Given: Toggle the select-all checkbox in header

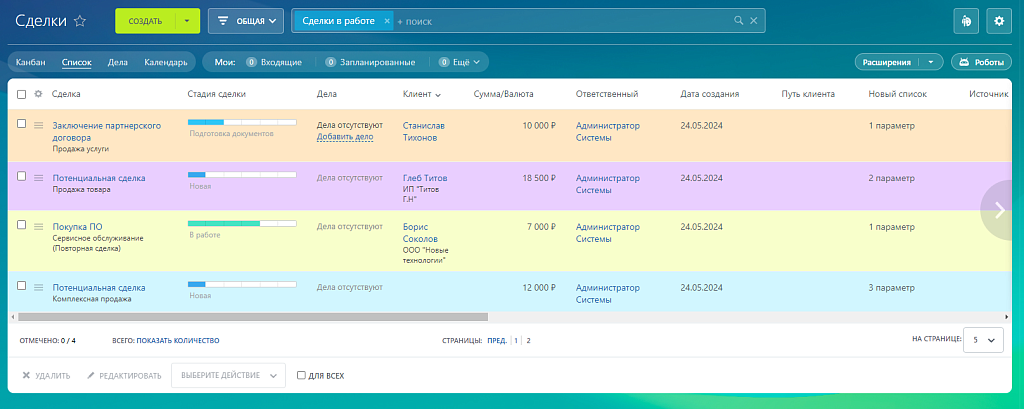Looking at the screenshot, I should pyautogui.click(x=22, y=94).
